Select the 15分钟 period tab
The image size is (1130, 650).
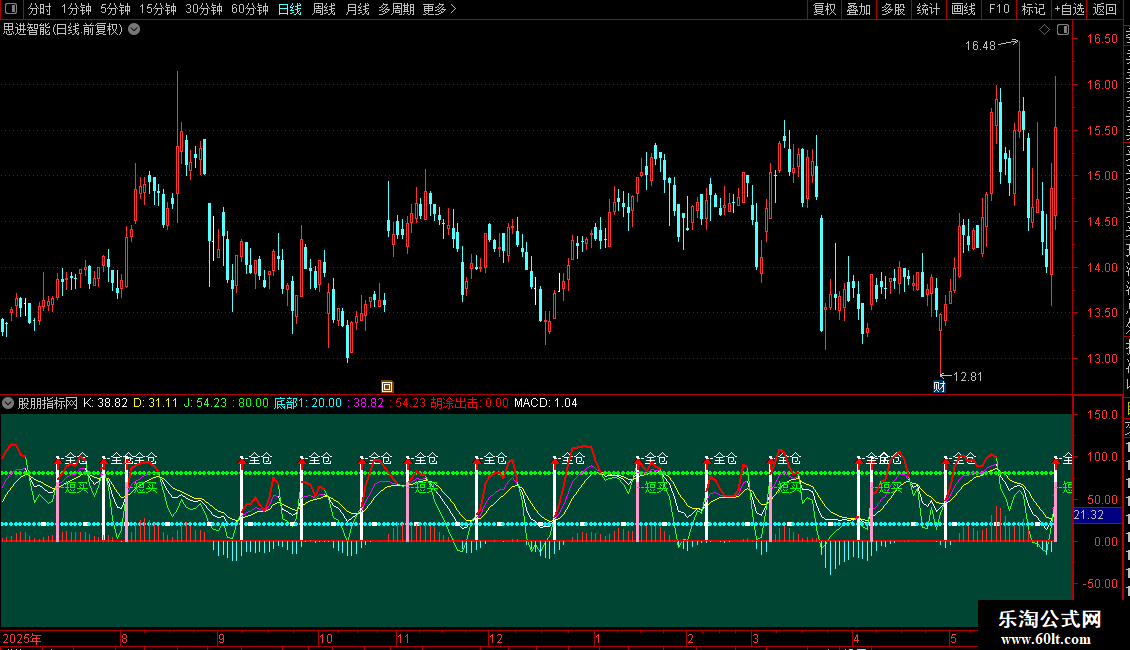[157, 9]
